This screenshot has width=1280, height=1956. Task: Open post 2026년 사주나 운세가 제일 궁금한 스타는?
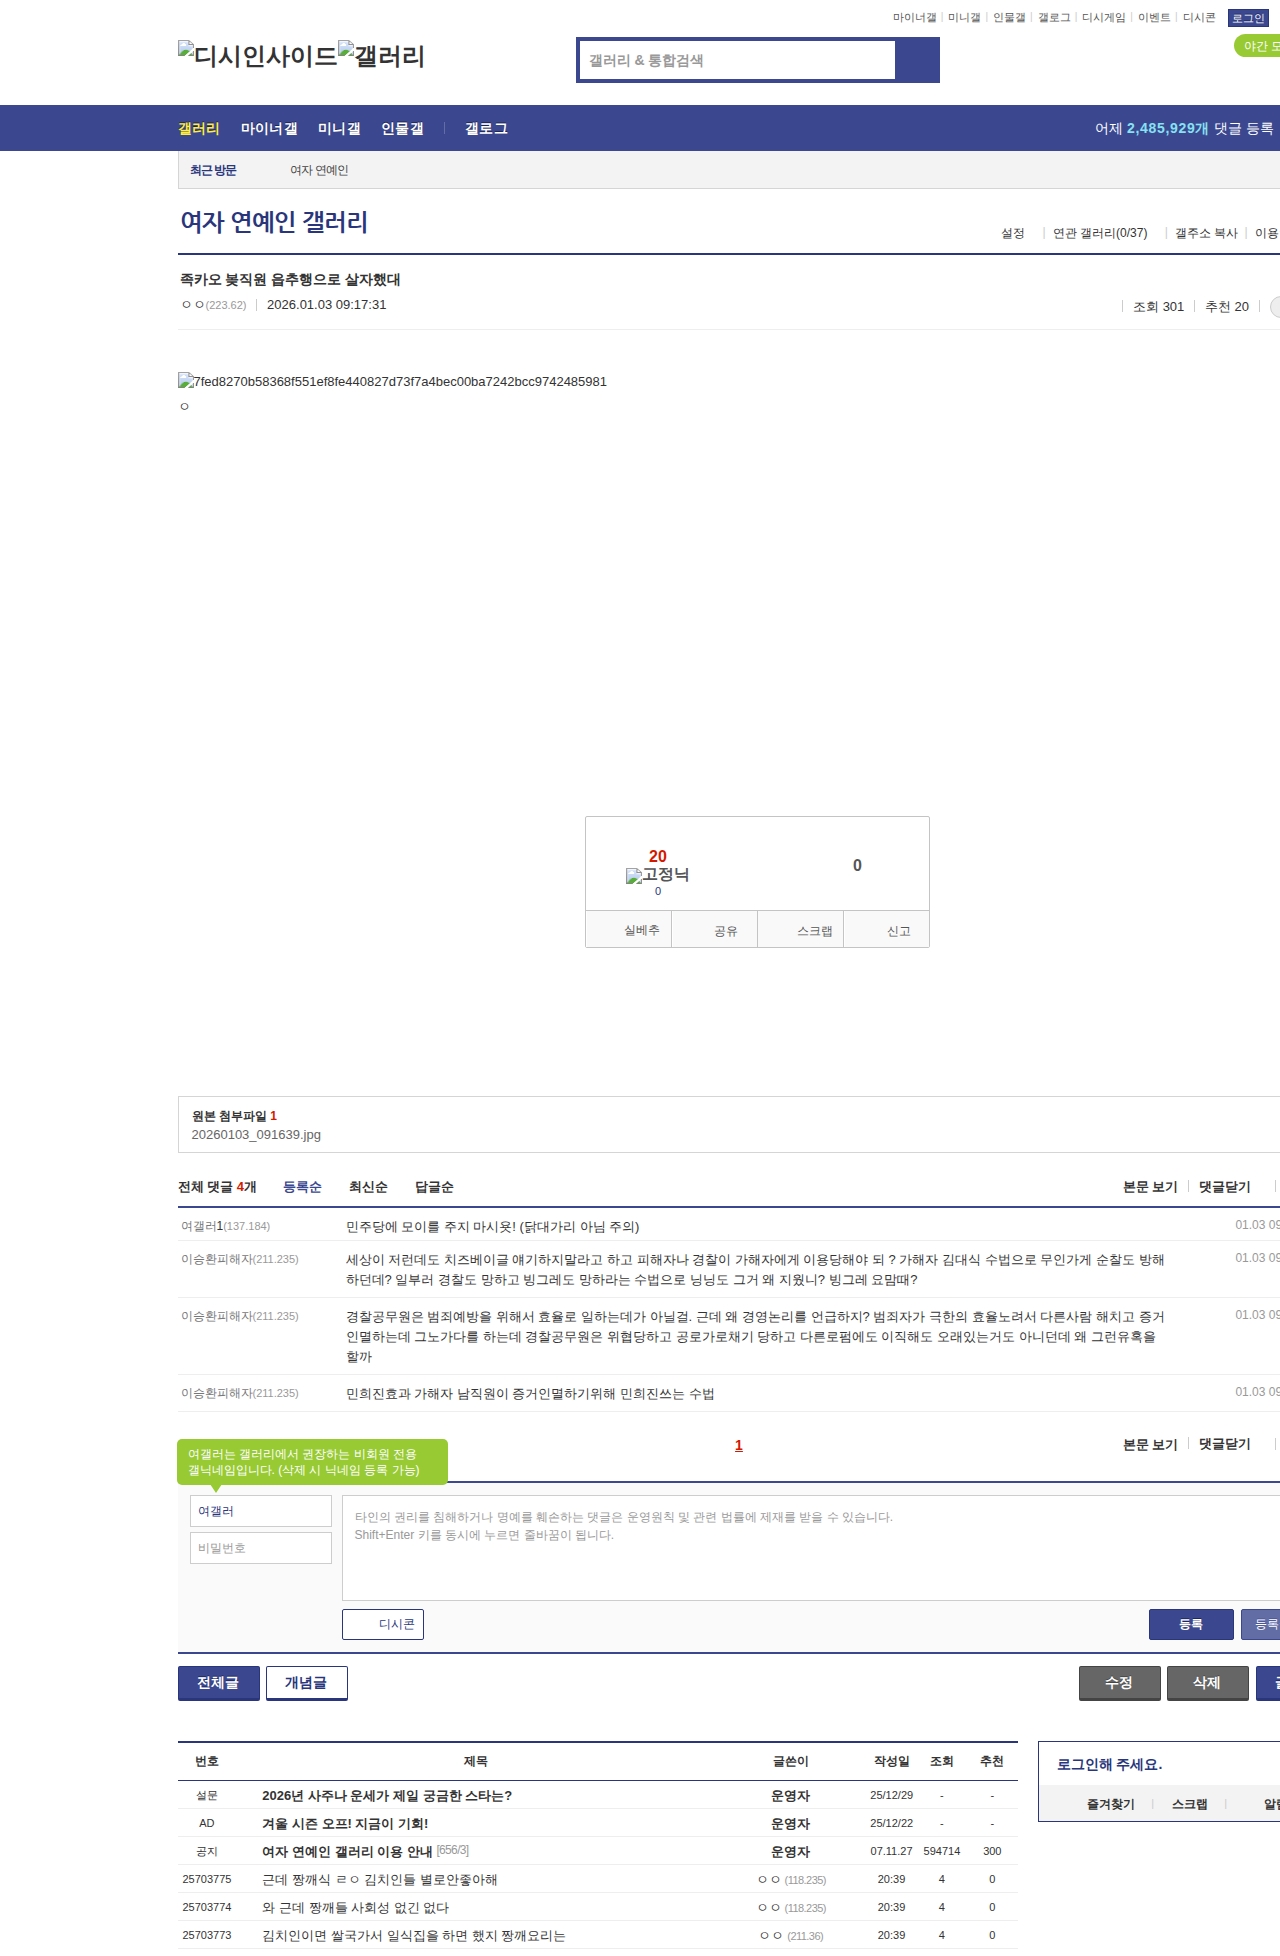pos(387,1796)
